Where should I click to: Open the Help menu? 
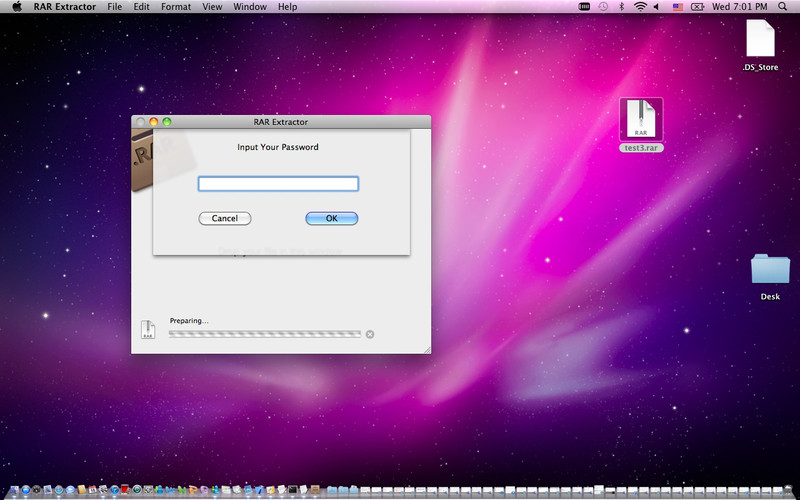[x=287, y=7]
